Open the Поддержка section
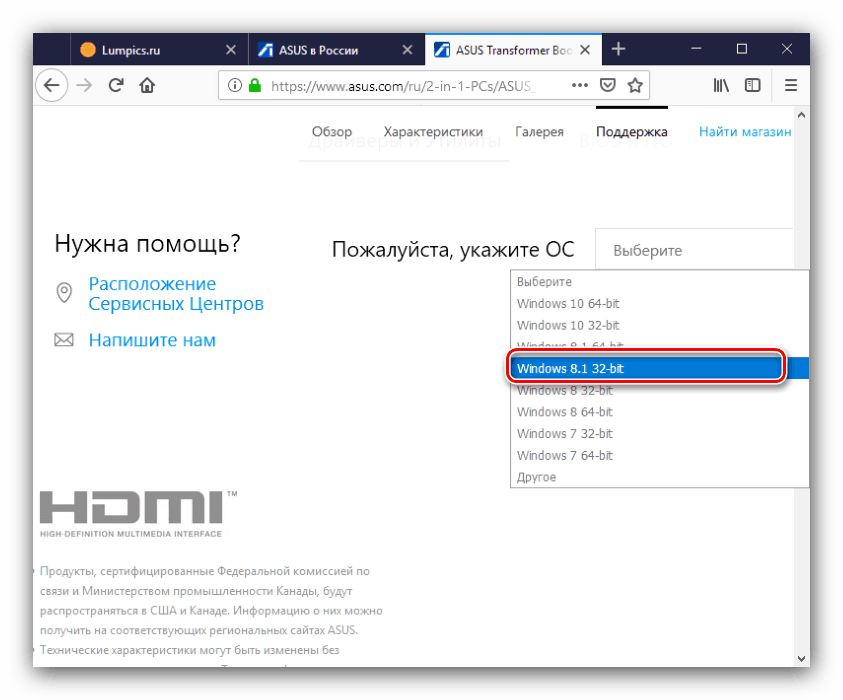The width and height of the screenshot is (843, 700). tap(632, 132)
